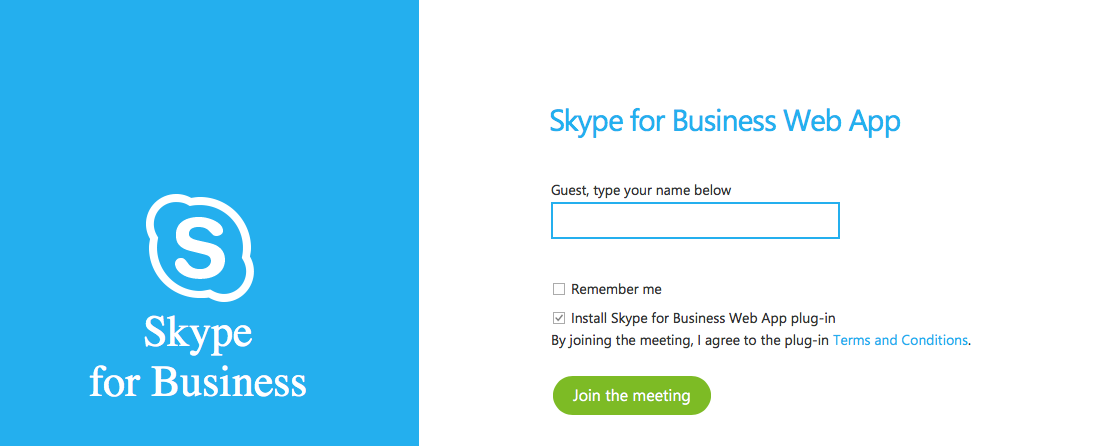Click the word Skype under the logo
This screenshot has height=446, width=1110.
198,333
